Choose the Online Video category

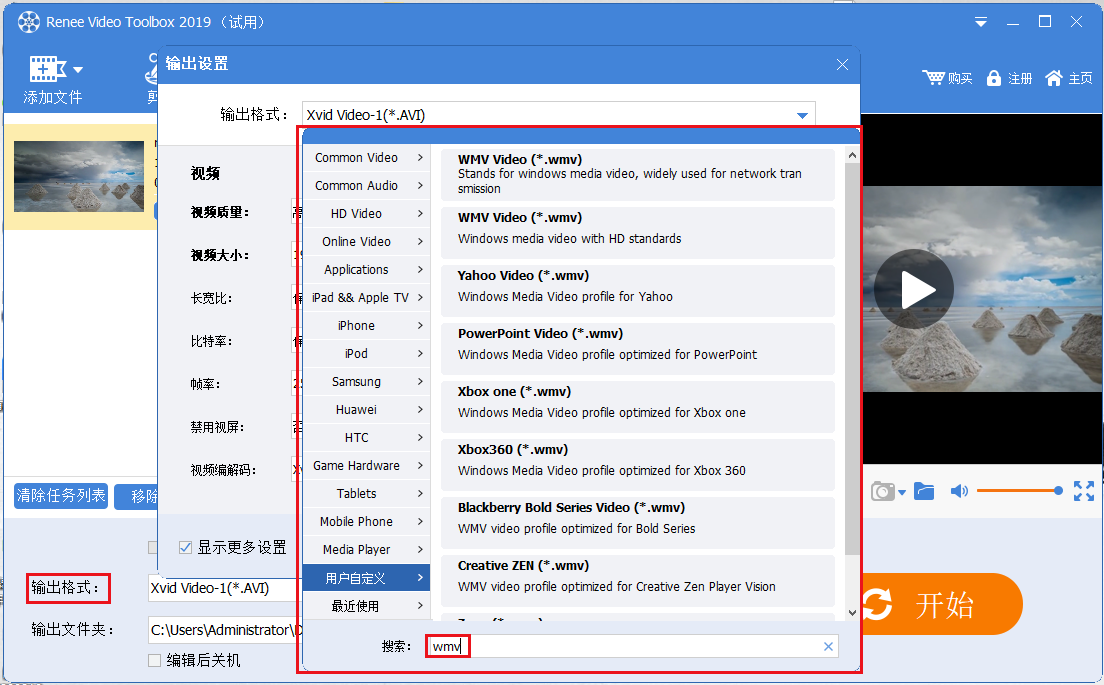point(365,241)
